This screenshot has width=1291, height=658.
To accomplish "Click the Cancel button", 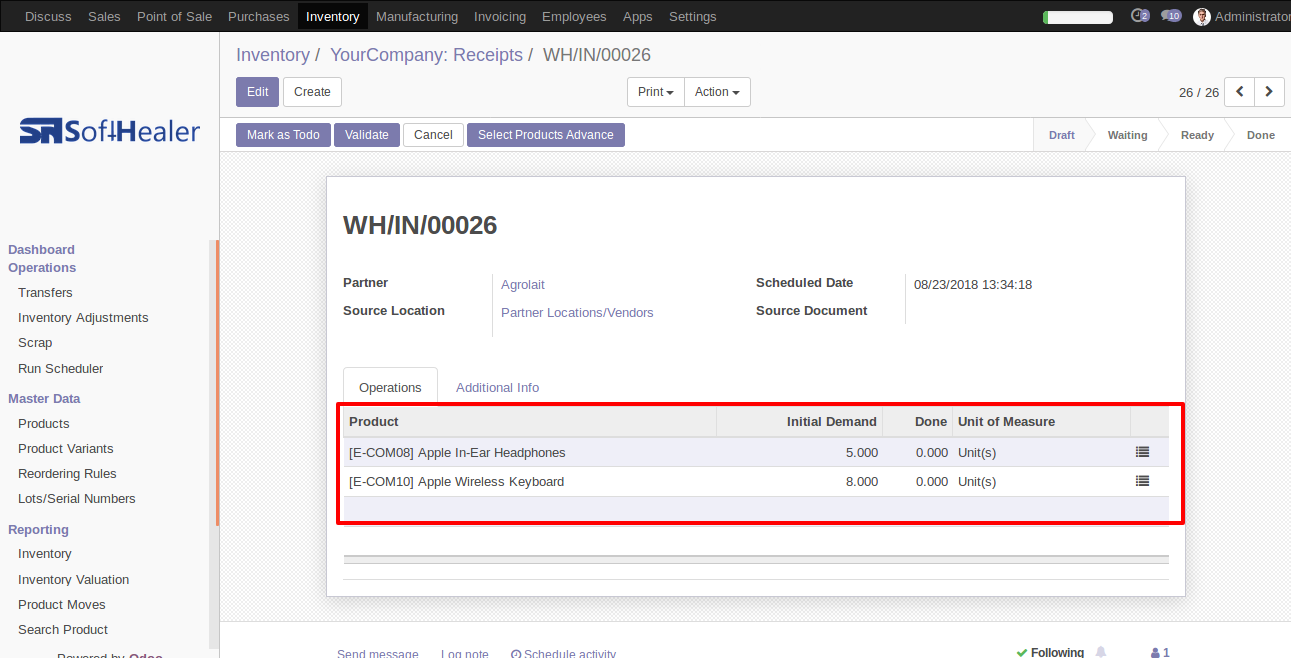I will (x=433, y=135).
